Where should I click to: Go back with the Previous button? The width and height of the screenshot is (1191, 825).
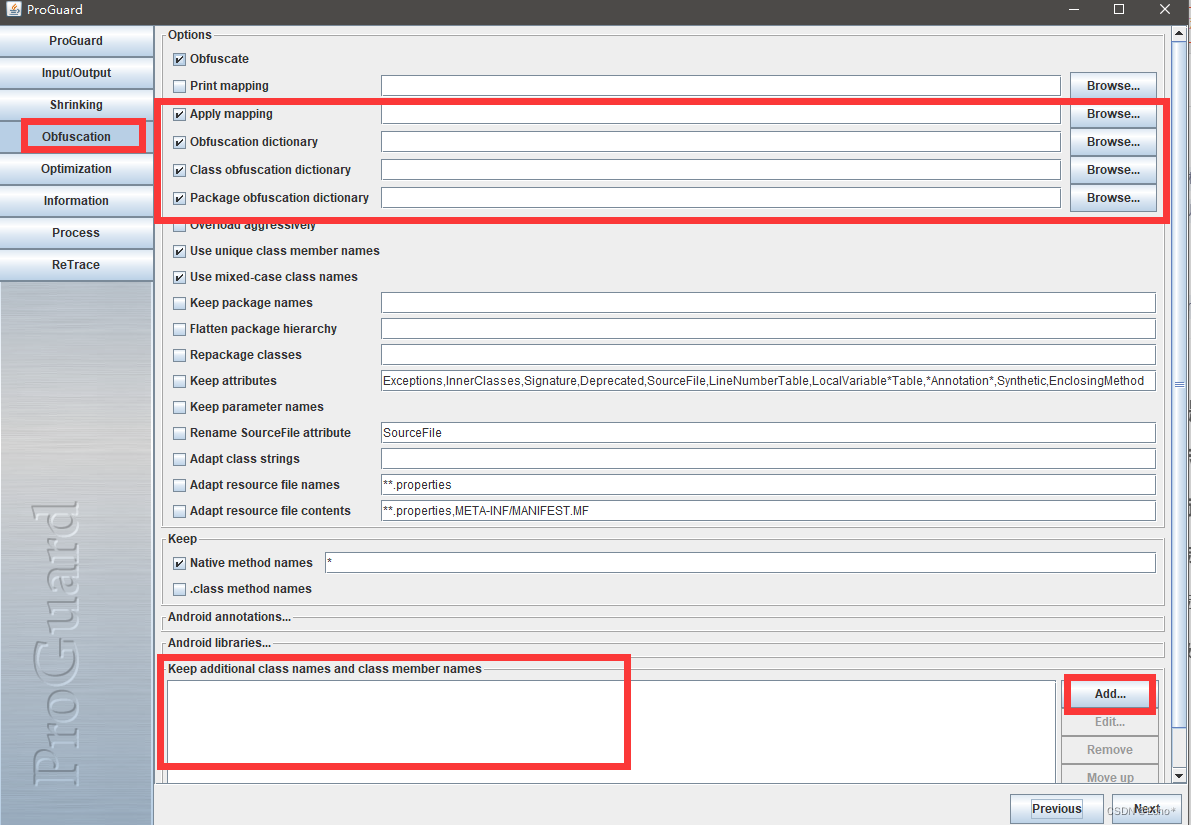1057,809
